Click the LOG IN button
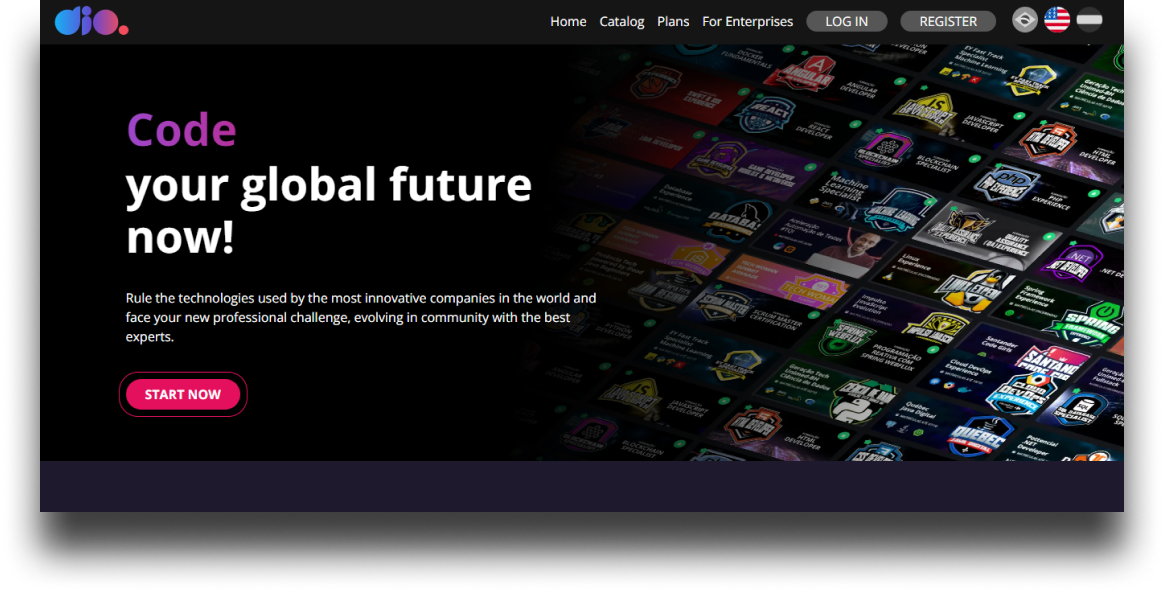Image resolution: width=1165 pixels, height=592 pixels. (x=846, y=22)
